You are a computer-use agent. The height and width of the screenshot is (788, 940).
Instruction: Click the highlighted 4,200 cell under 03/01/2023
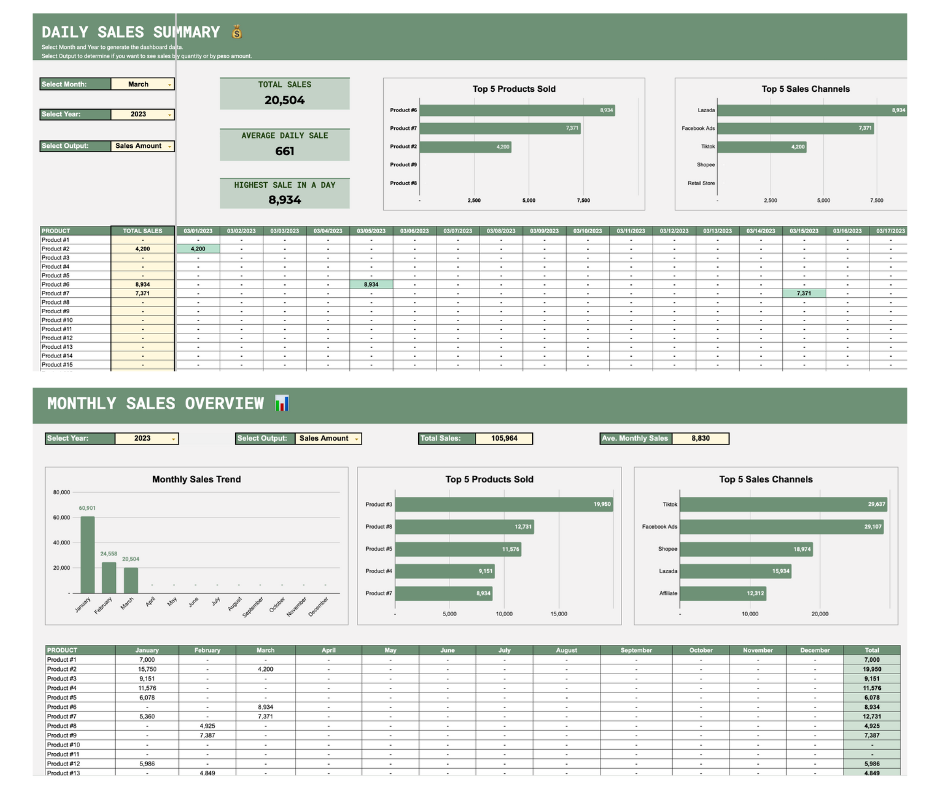click(x=198, y=249)
